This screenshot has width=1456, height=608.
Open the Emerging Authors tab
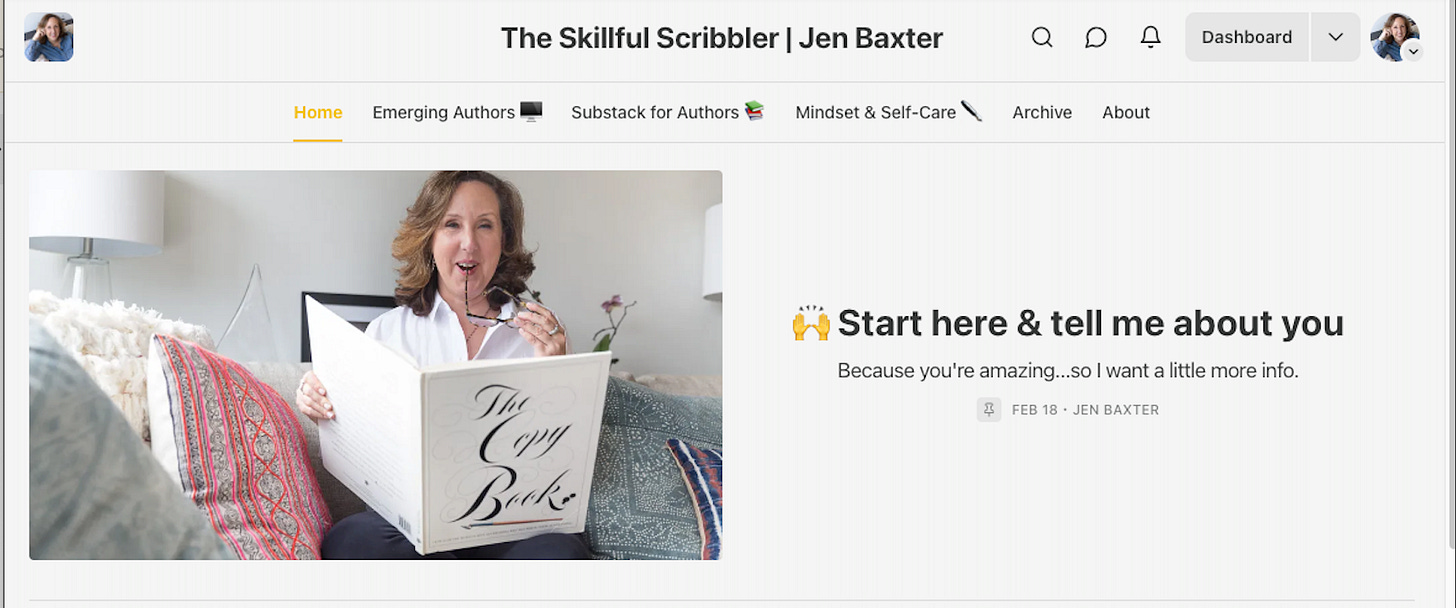tap(457, 112)
